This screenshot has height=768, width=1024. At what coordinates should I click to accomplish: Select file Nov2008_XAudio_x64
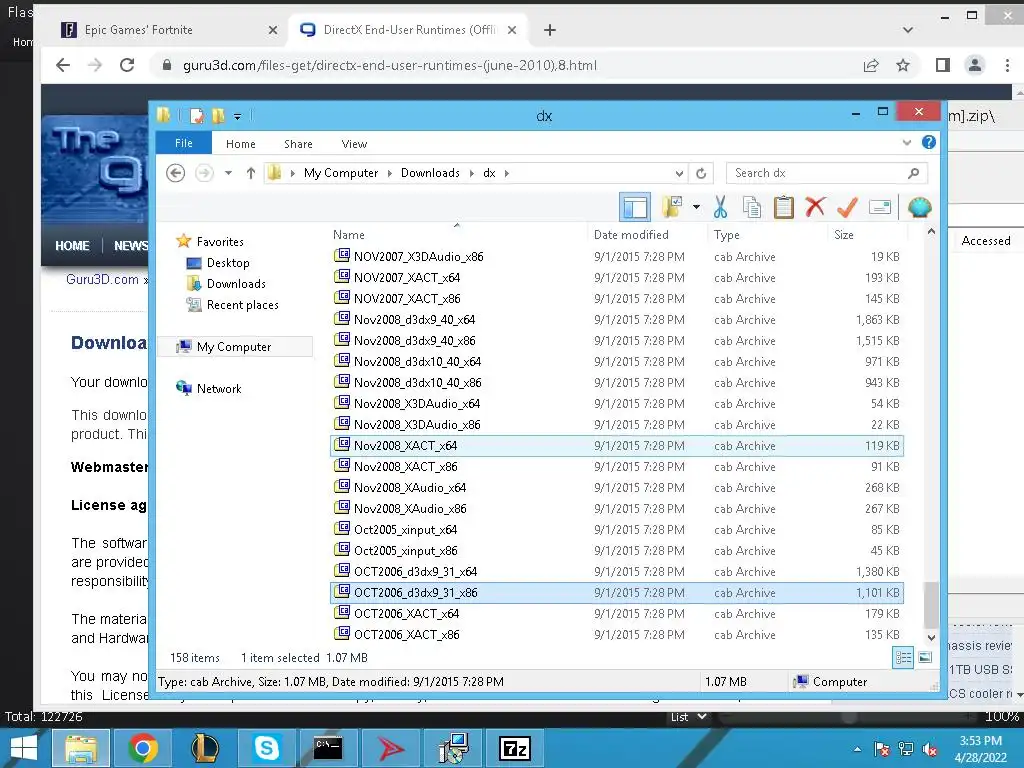tap(617, 488)
